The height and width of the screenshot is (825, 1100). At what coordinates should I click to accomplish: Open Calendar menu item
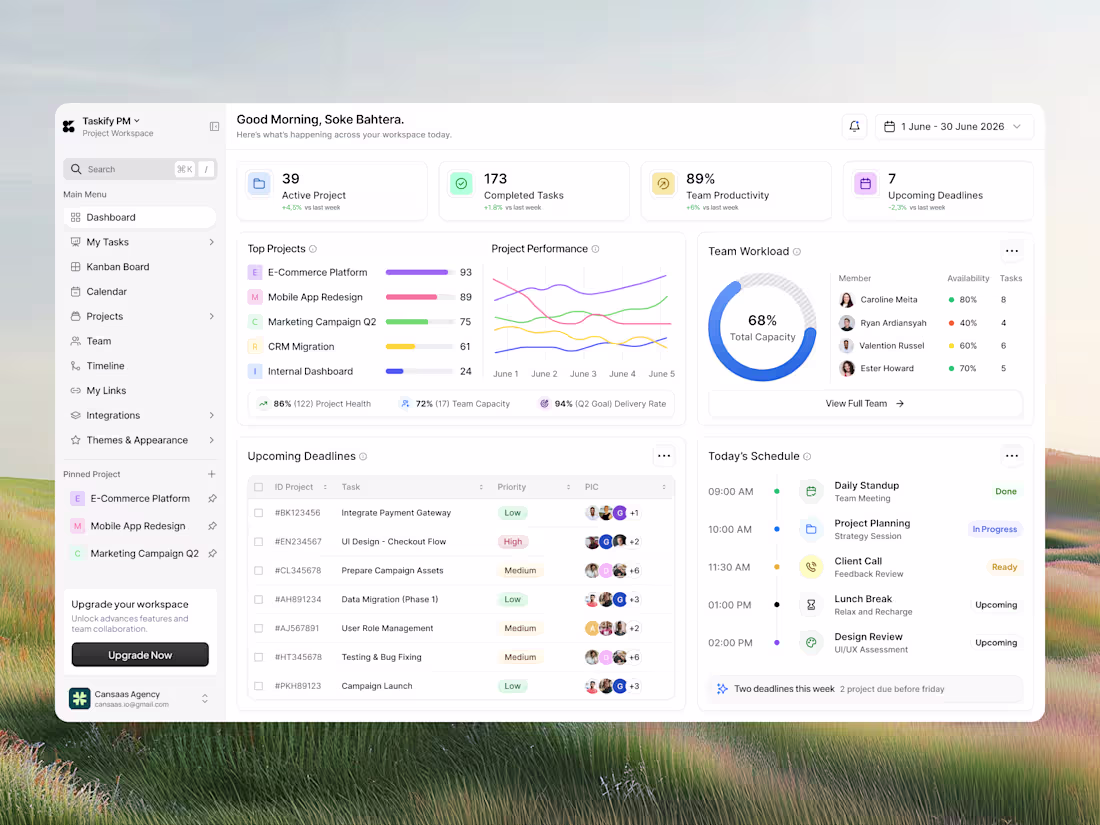click(140, 291)
